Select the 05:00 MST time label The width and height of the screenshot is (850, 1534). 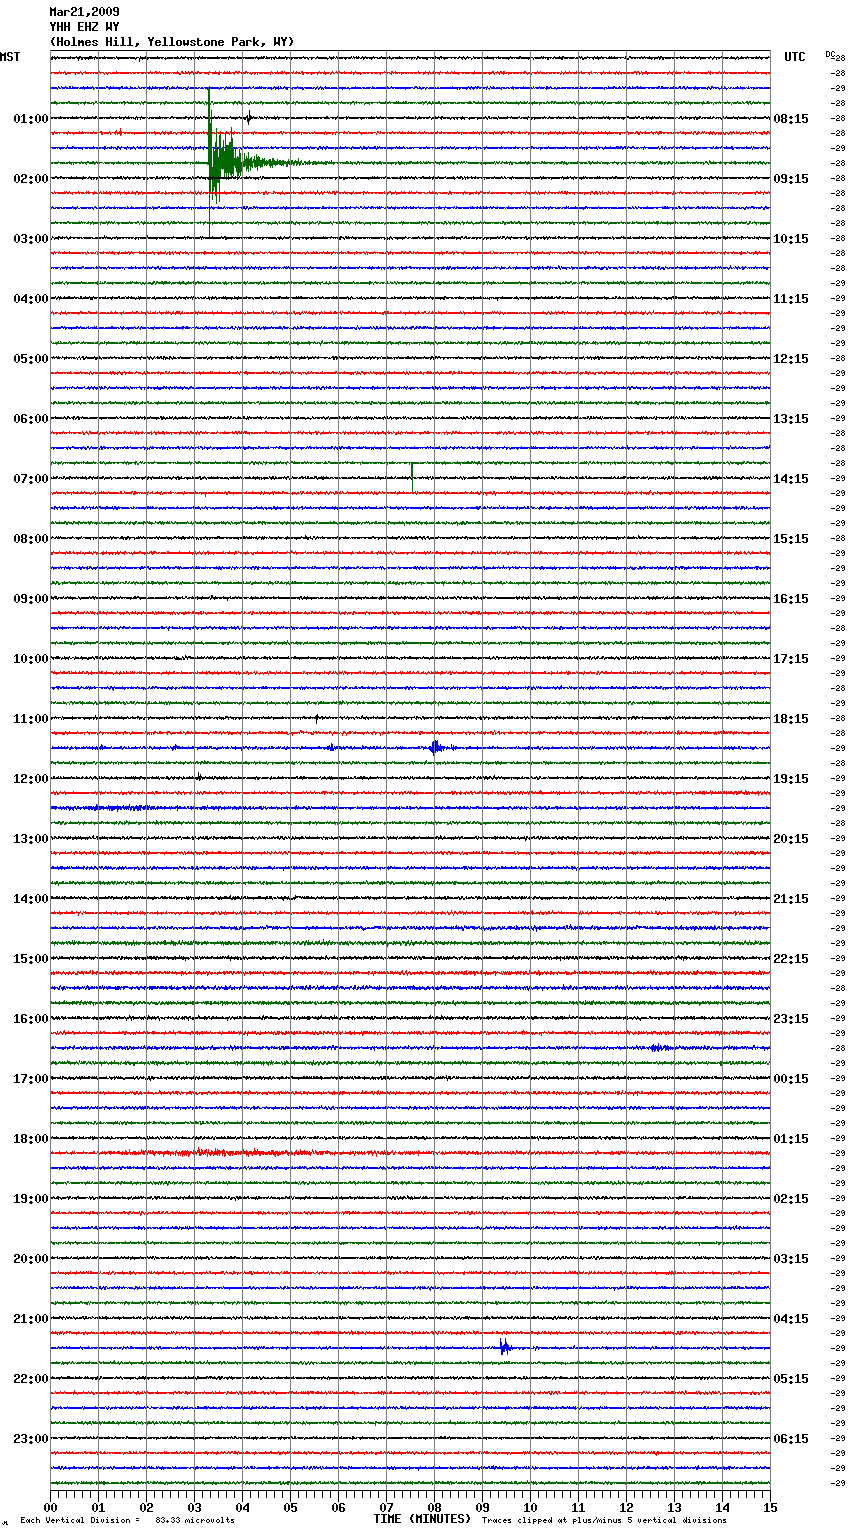(x=31, y=359)
